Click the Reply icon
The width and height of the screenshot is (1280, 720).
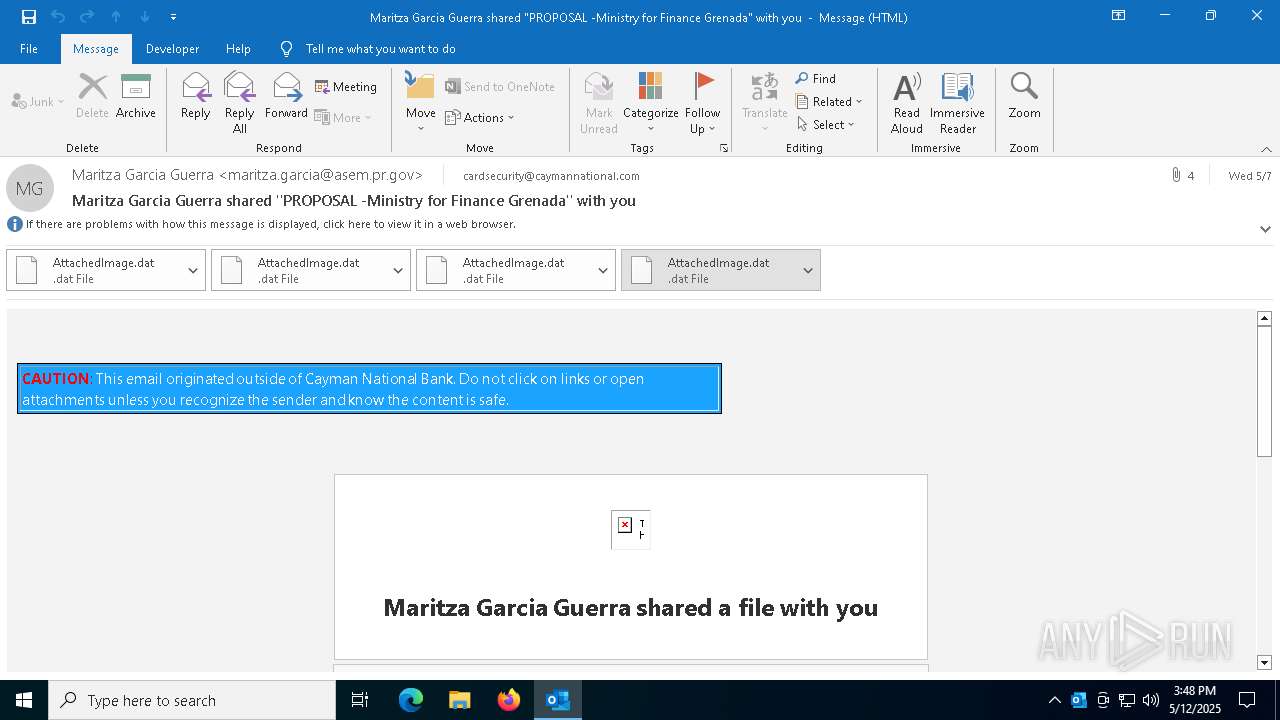196,96
